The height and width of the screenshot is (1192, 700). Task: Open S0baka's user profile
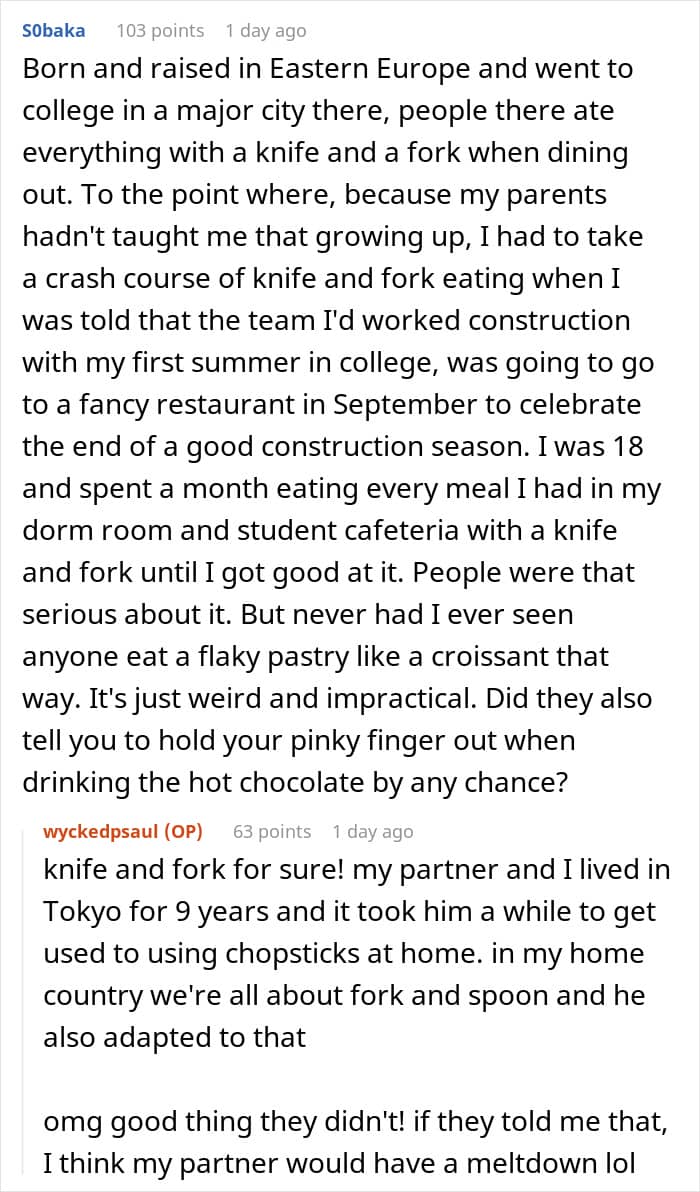click(x=54, y=31)
